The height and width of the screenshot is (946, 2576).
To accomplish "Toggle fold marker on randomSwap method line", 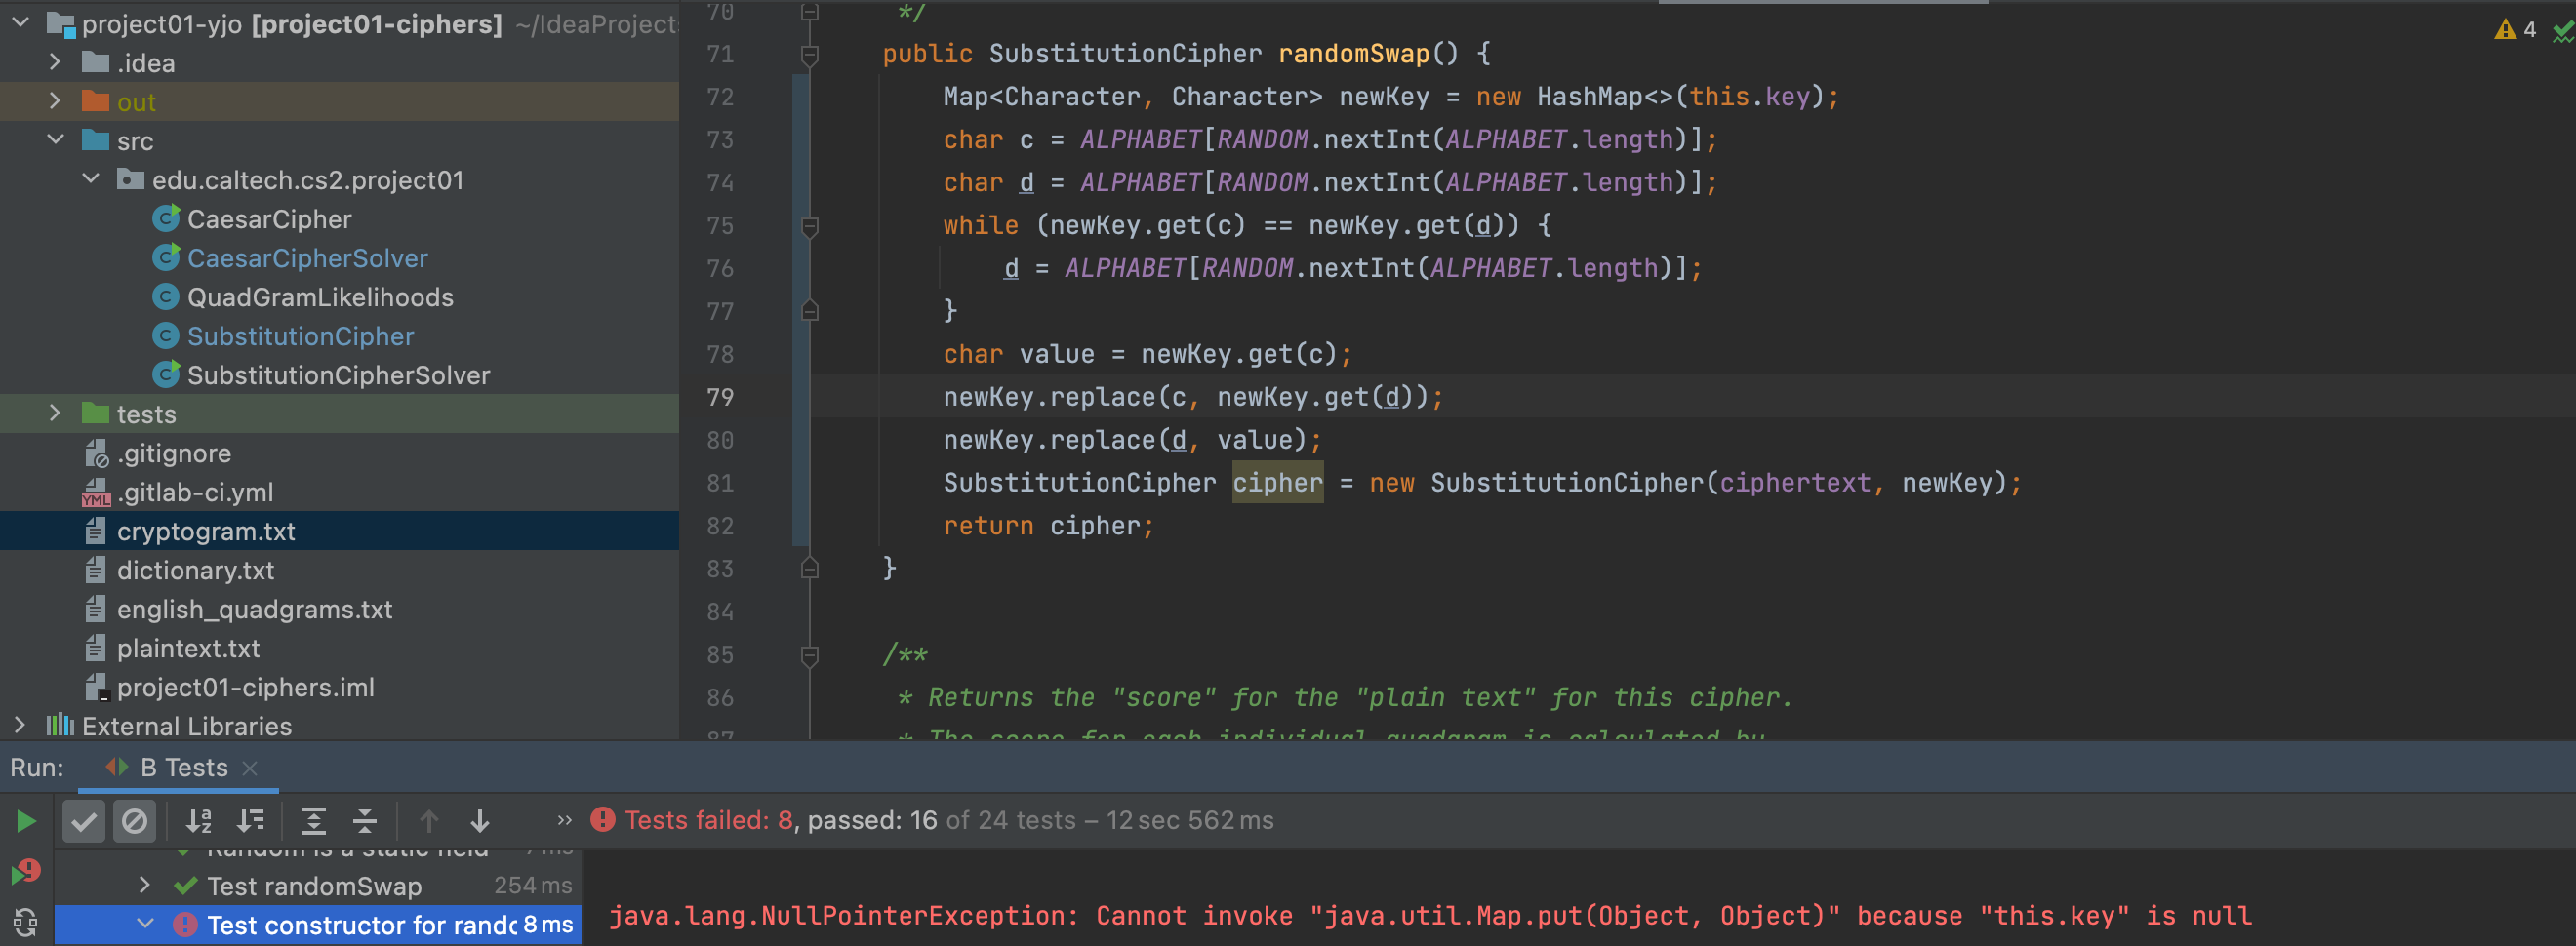I will [x=810, y=55].
